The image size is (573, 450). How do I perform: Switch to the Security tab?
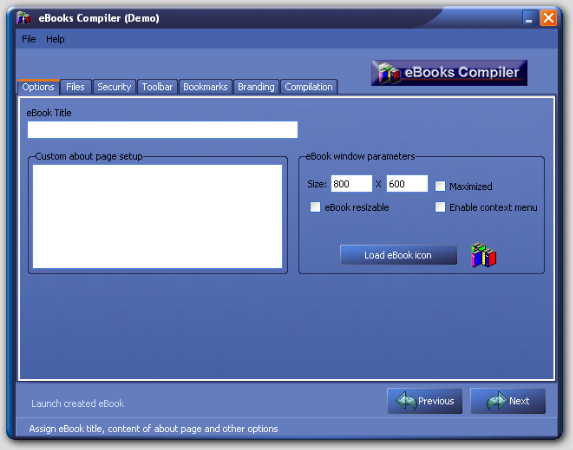(114, 87)
